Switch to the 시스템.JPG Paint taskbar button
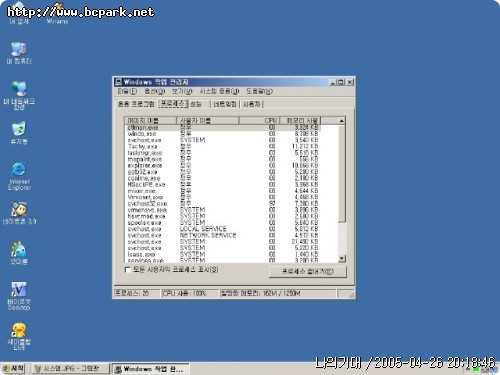Screen dimensions: 500x375 pyautogui.click(x=71, y=369)
